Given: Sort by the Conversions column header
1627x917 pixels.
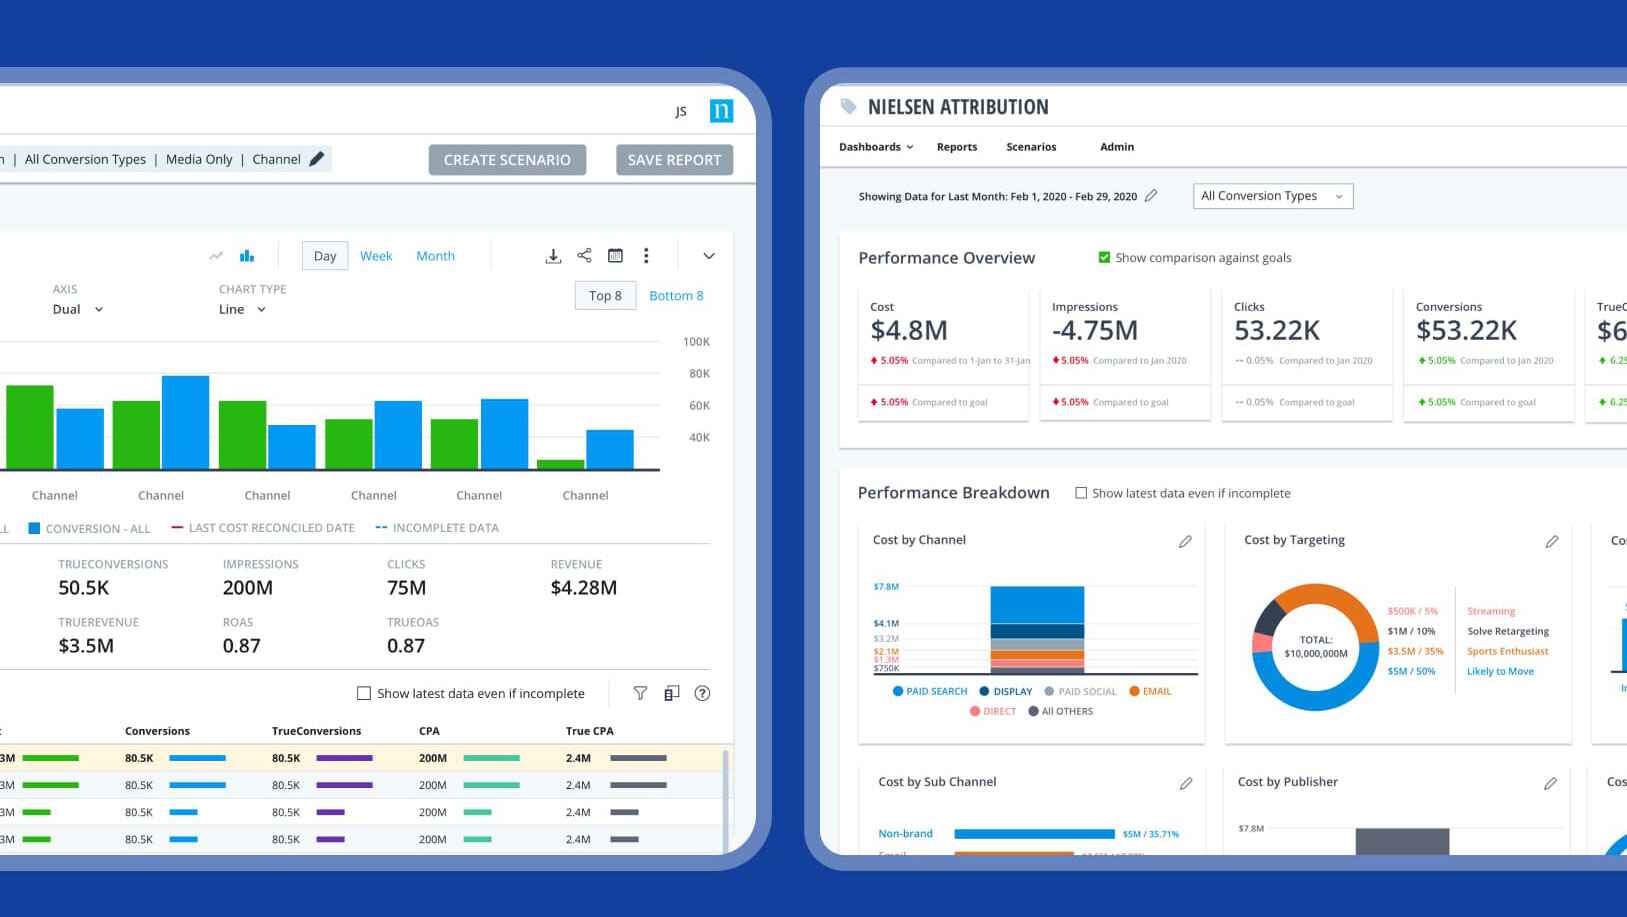Looking at the screenshot, I should 157,731.
